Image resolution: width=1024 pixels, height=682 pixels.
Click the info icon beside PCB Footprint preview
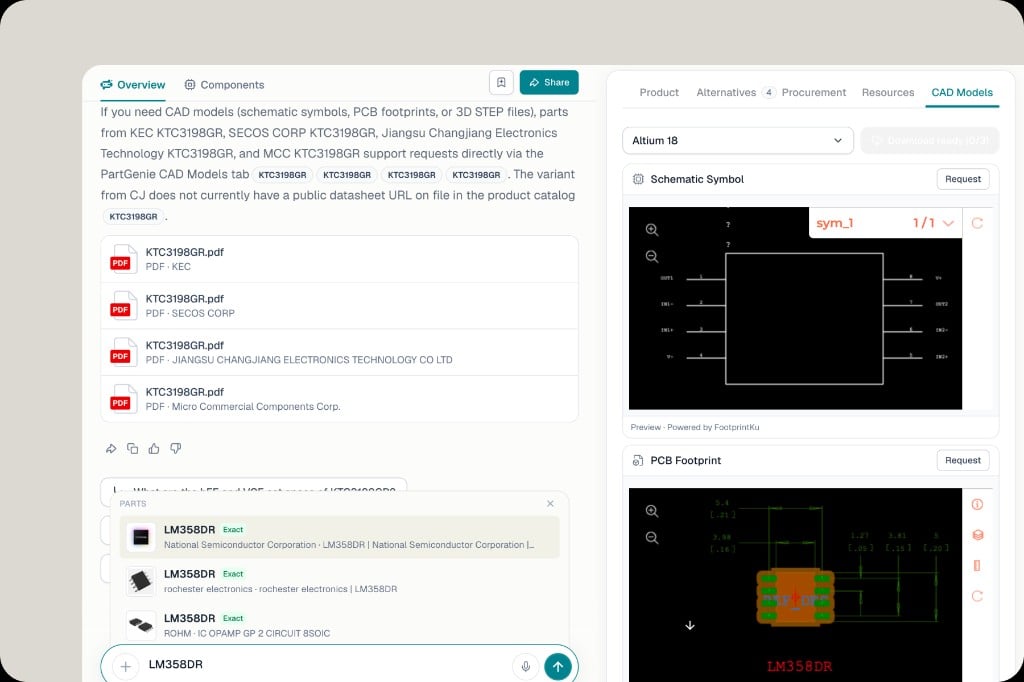[977, 504]
